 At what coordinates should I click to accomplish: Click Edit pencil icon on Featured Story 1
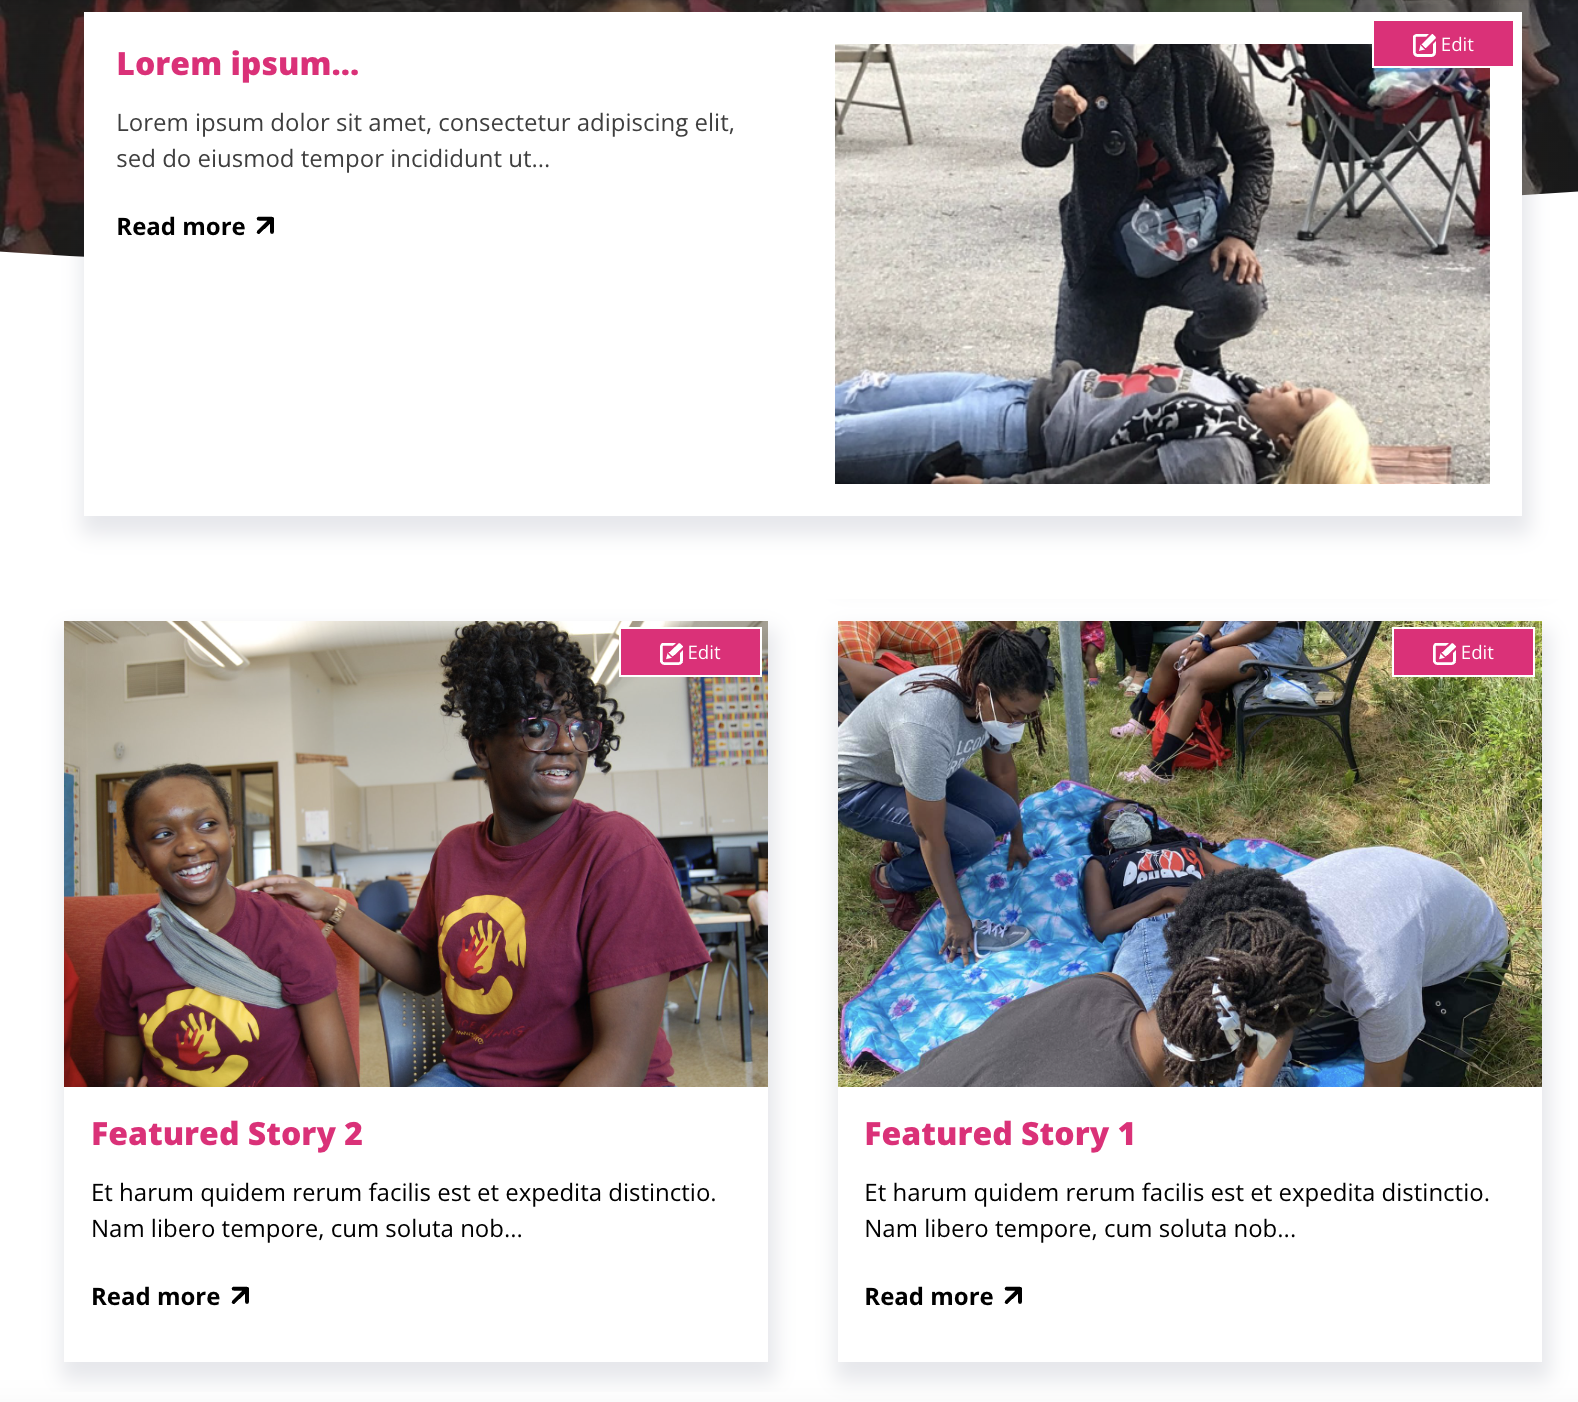pyautogui.click(x=1444, y=653)
